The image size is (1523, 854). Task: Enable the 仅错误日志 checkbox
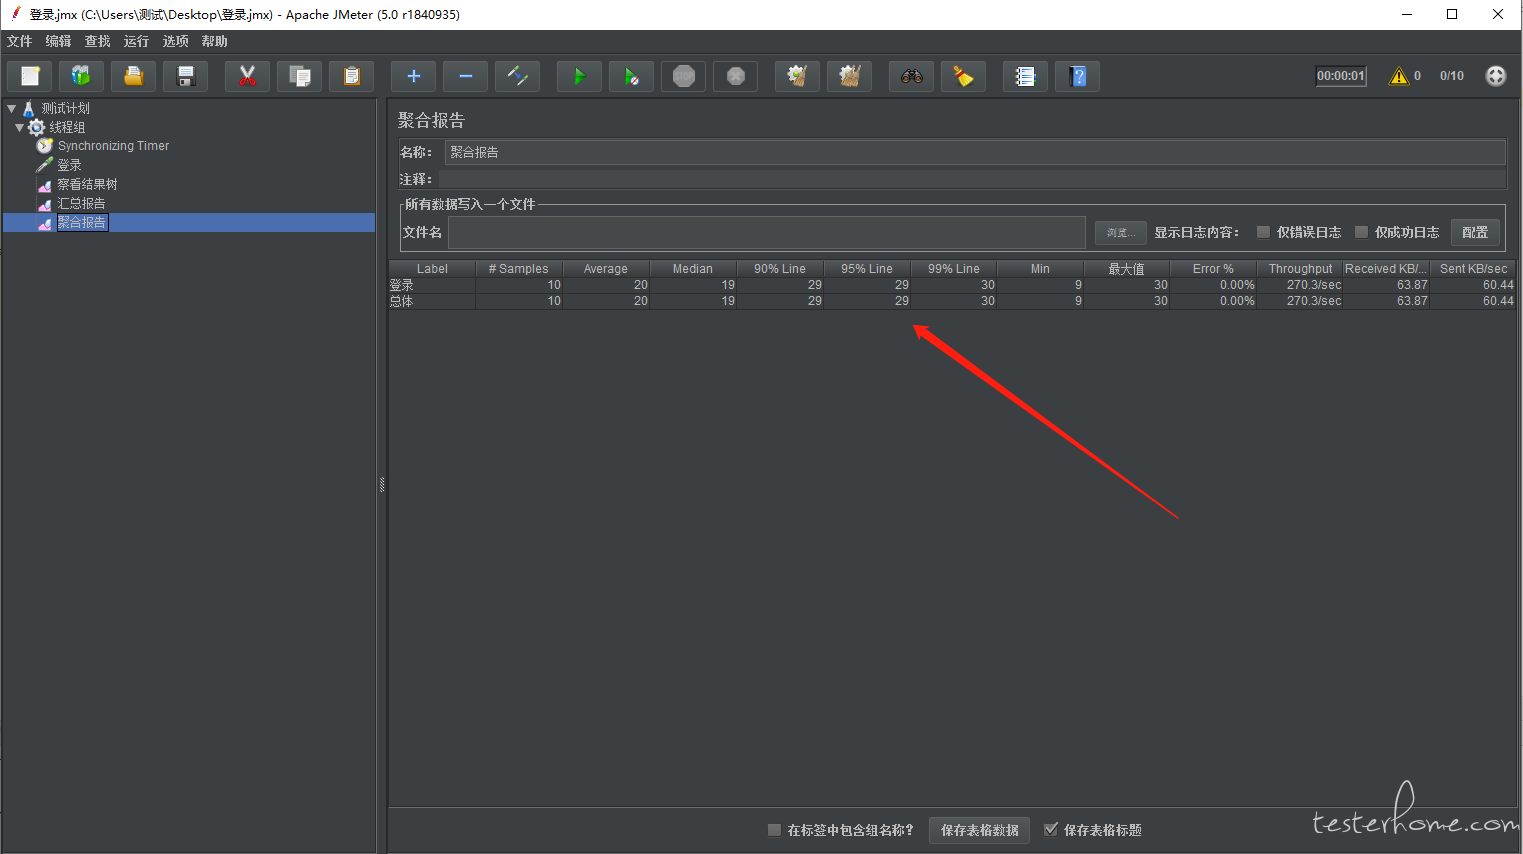point(1263,232)
